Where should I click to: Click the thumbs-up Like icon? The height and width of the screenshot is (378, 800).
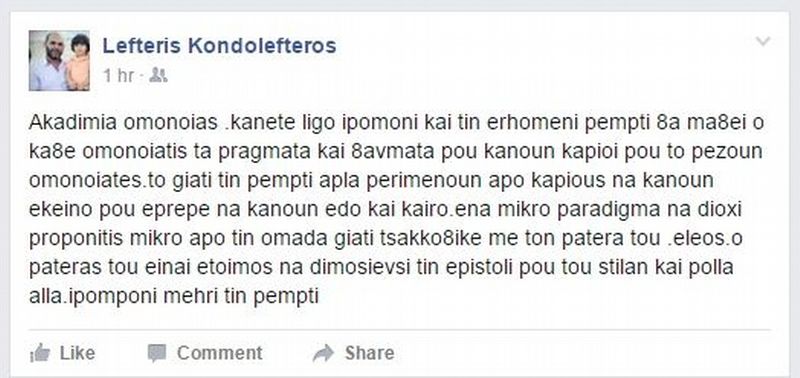(39, 352)
